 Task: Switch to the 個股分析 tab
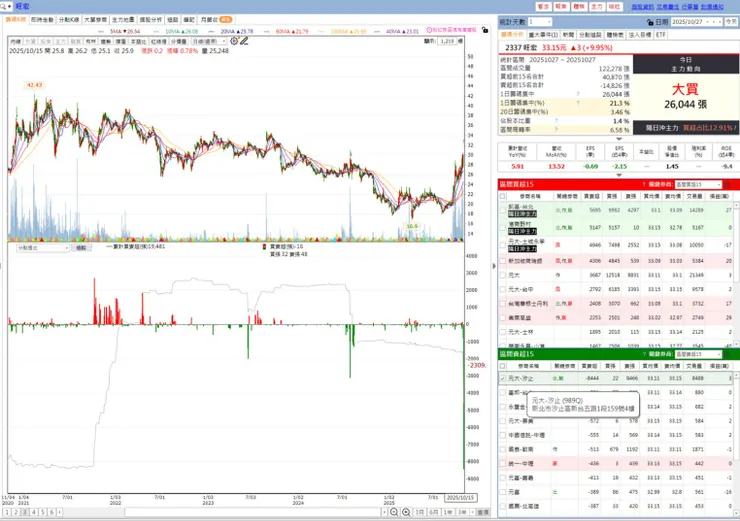[x=151, y=20]
